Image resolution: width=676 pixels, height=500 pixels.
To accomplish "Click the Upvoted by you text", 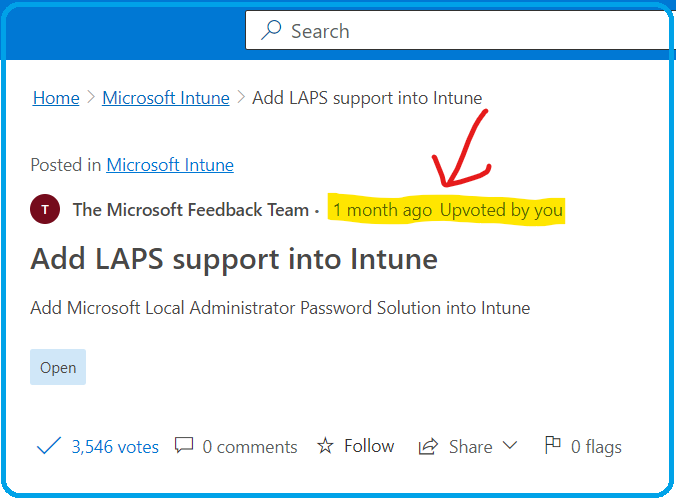I will tap(501, 210).
